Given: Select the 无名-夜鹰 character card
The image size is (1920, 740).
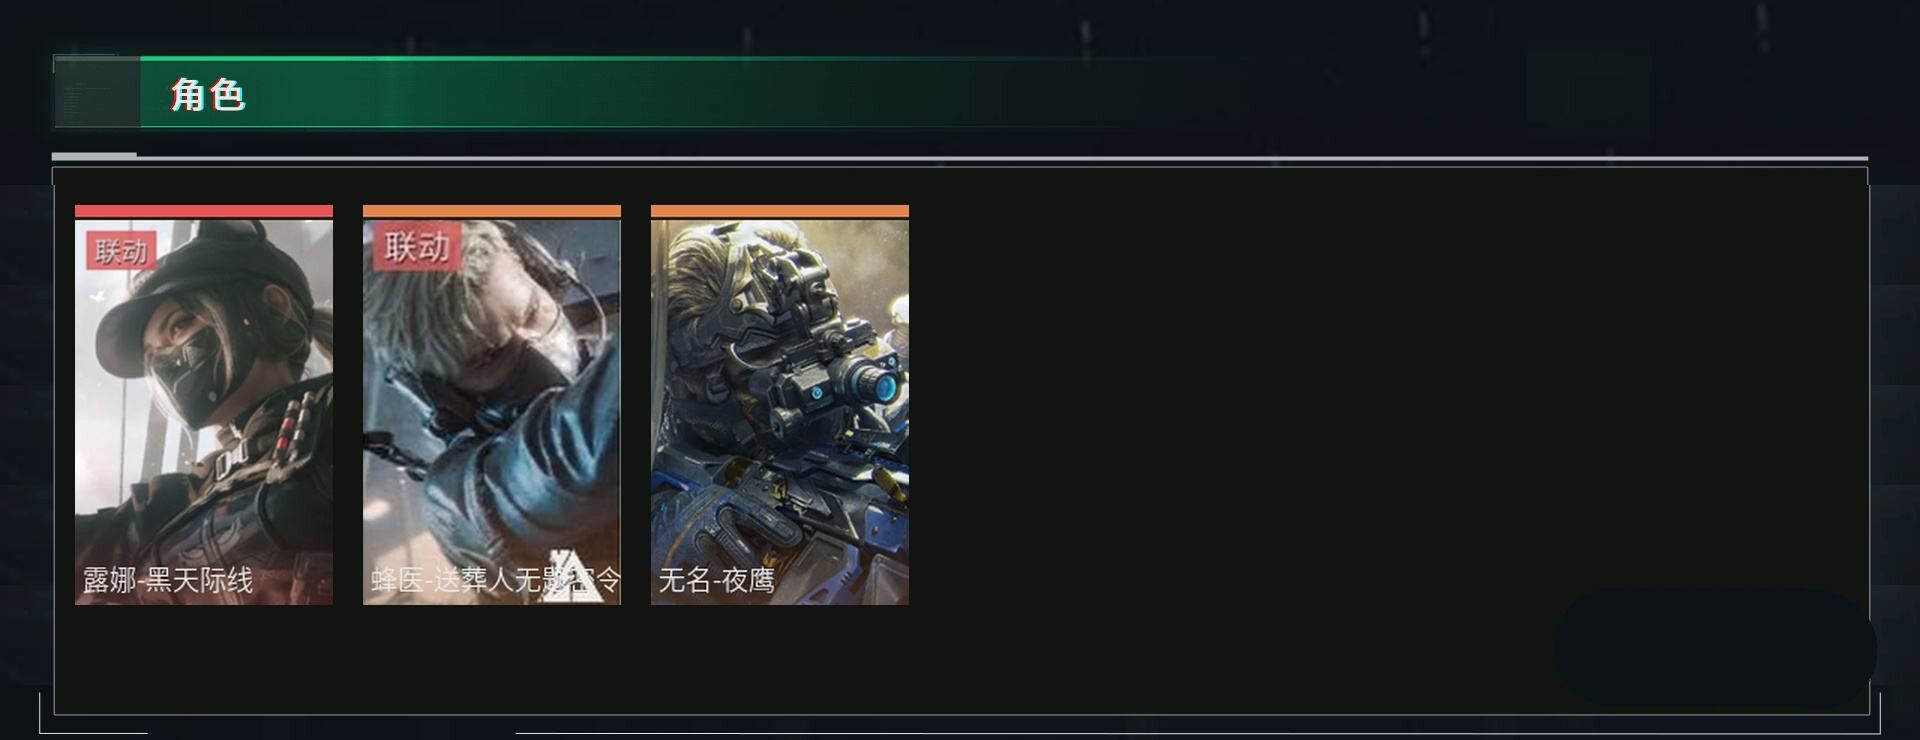Looking at the screenshot, I should [x=780, y=405].
